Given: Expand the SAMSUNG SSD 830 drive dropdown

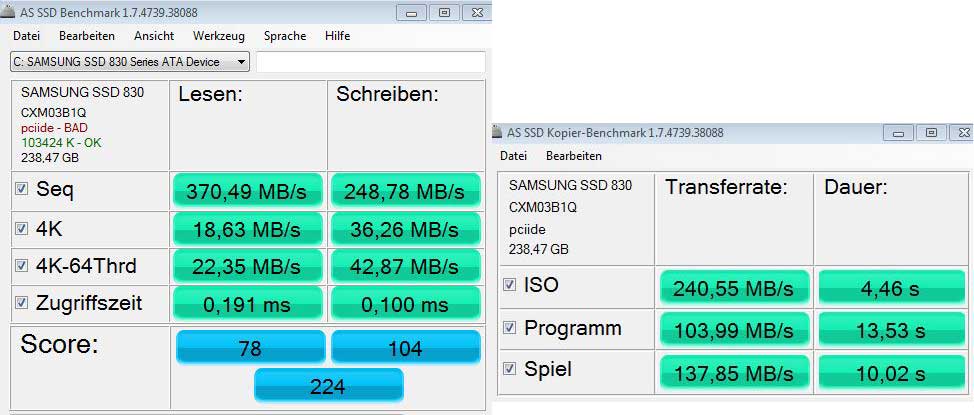Looking at the screenshot, I should (x=130, y=62).
